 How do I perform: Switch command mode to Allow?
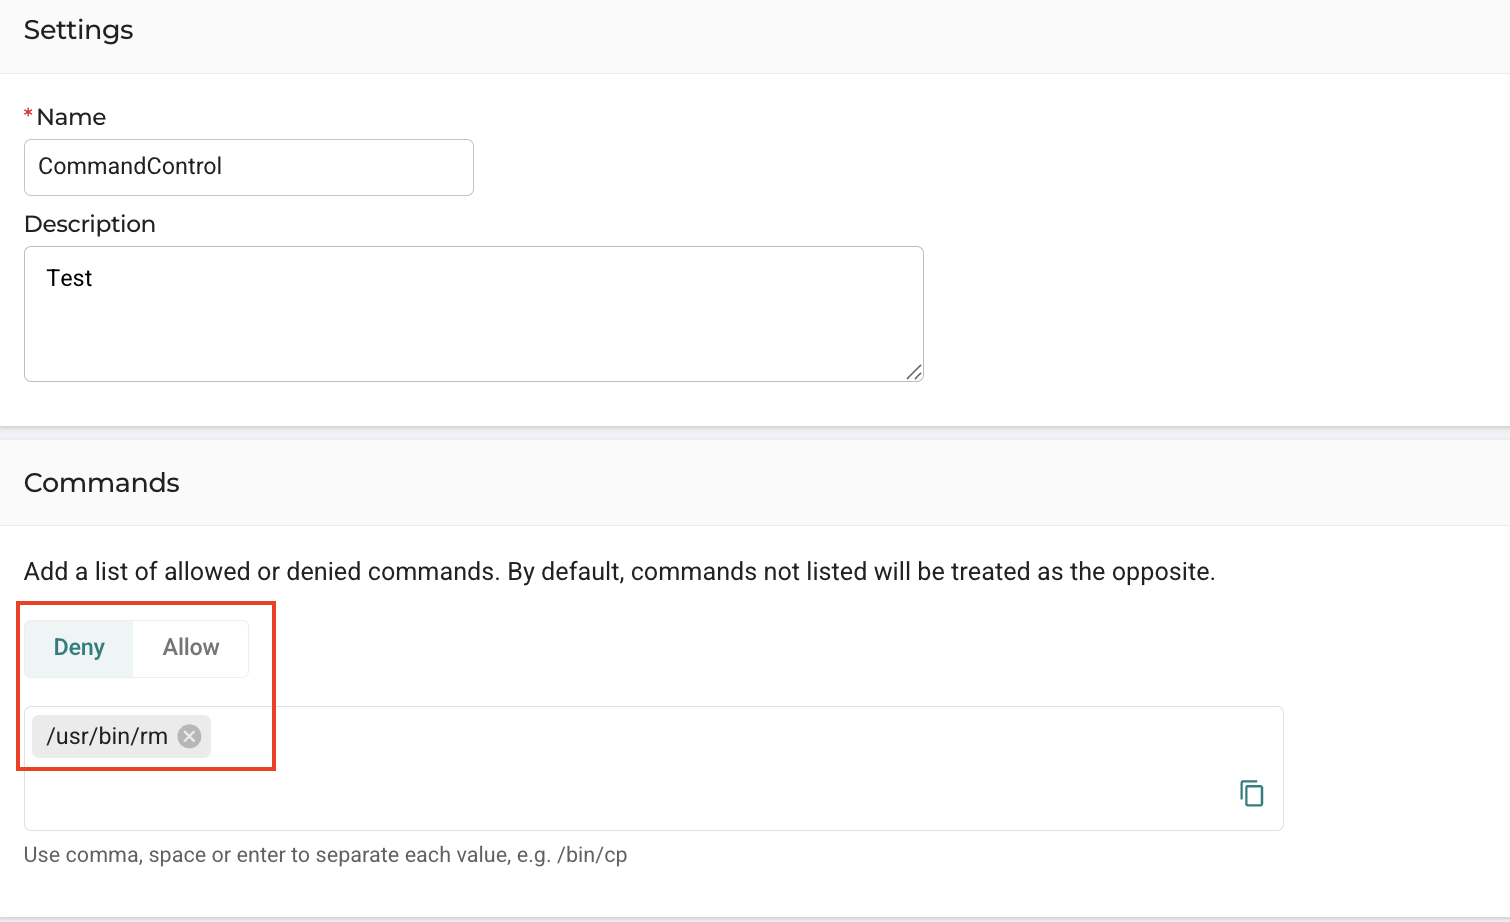(191, 648)
